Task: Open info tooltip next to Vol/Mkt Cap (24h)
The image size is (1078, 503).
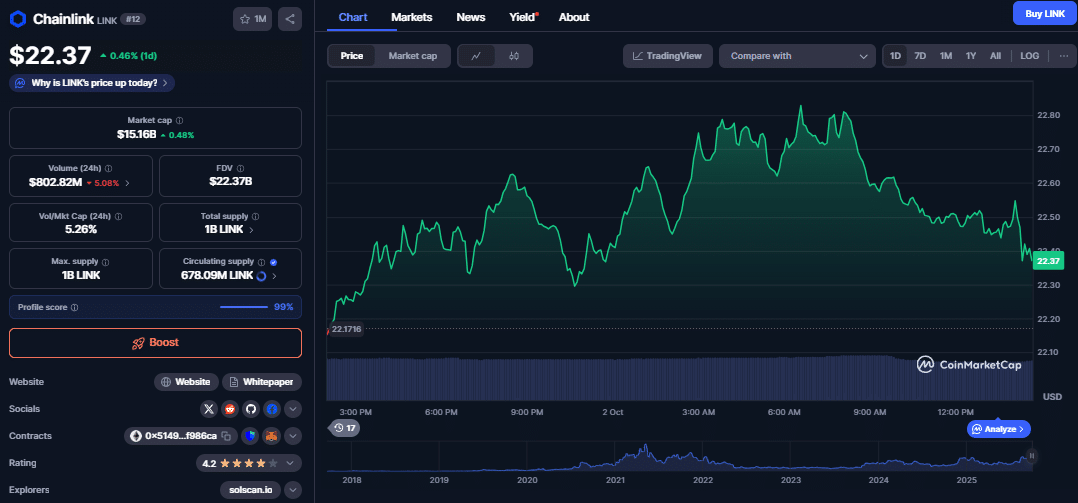Action: pyautogui.click(x=118, y=216)
